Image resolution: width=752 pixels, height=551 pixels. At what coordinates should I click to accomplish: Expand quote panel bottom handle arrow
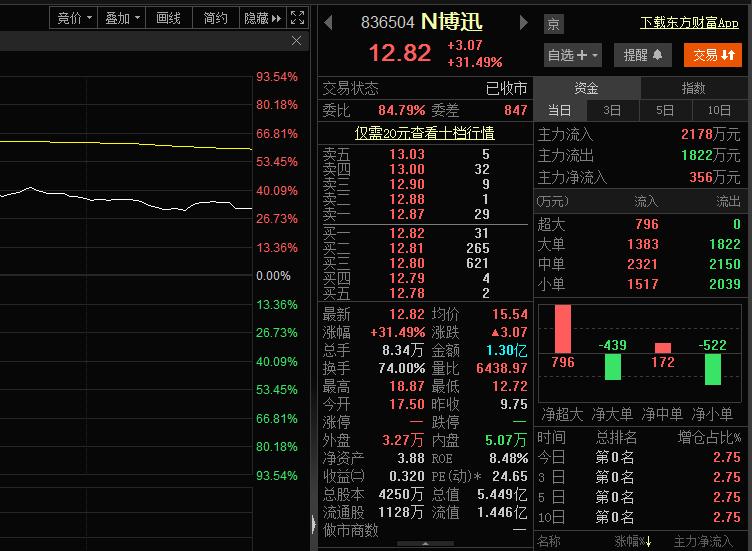point(425,544)
